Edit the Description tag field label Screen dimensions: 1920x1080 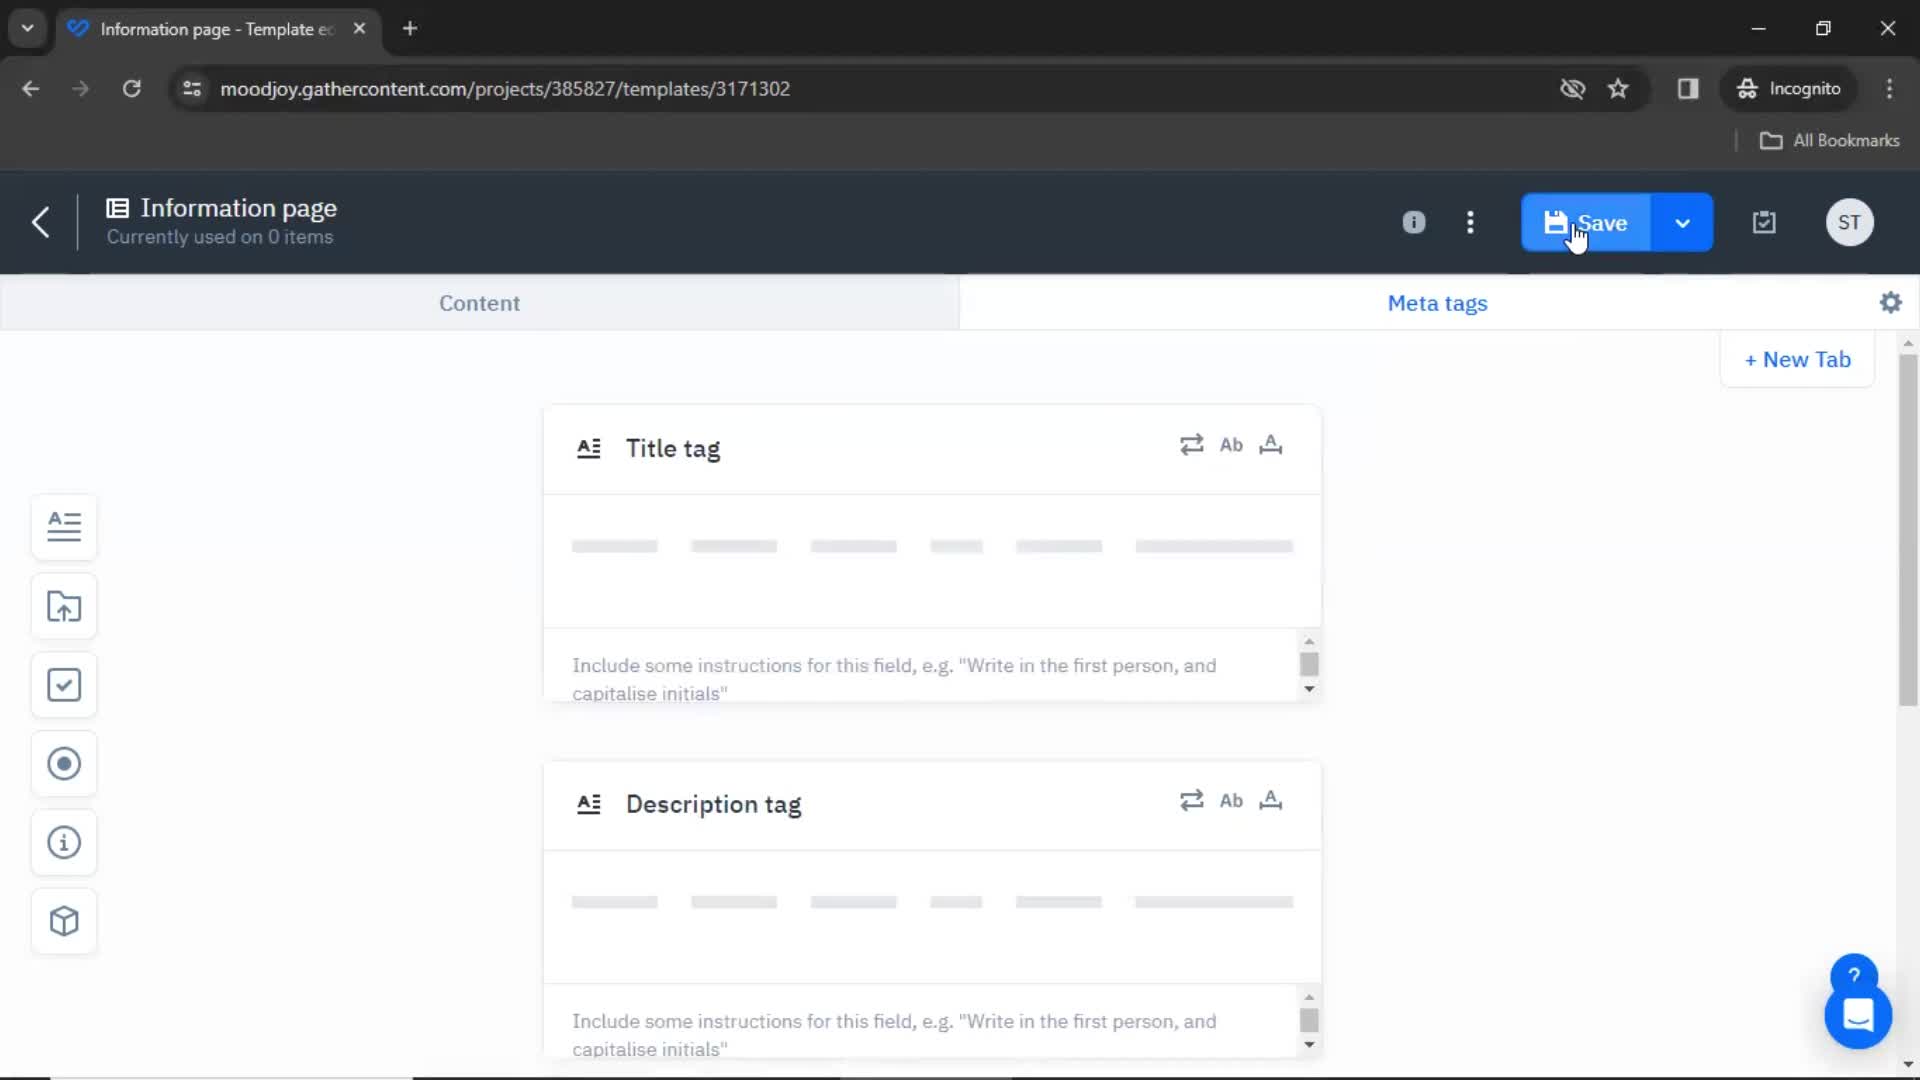tap(714, 805)
